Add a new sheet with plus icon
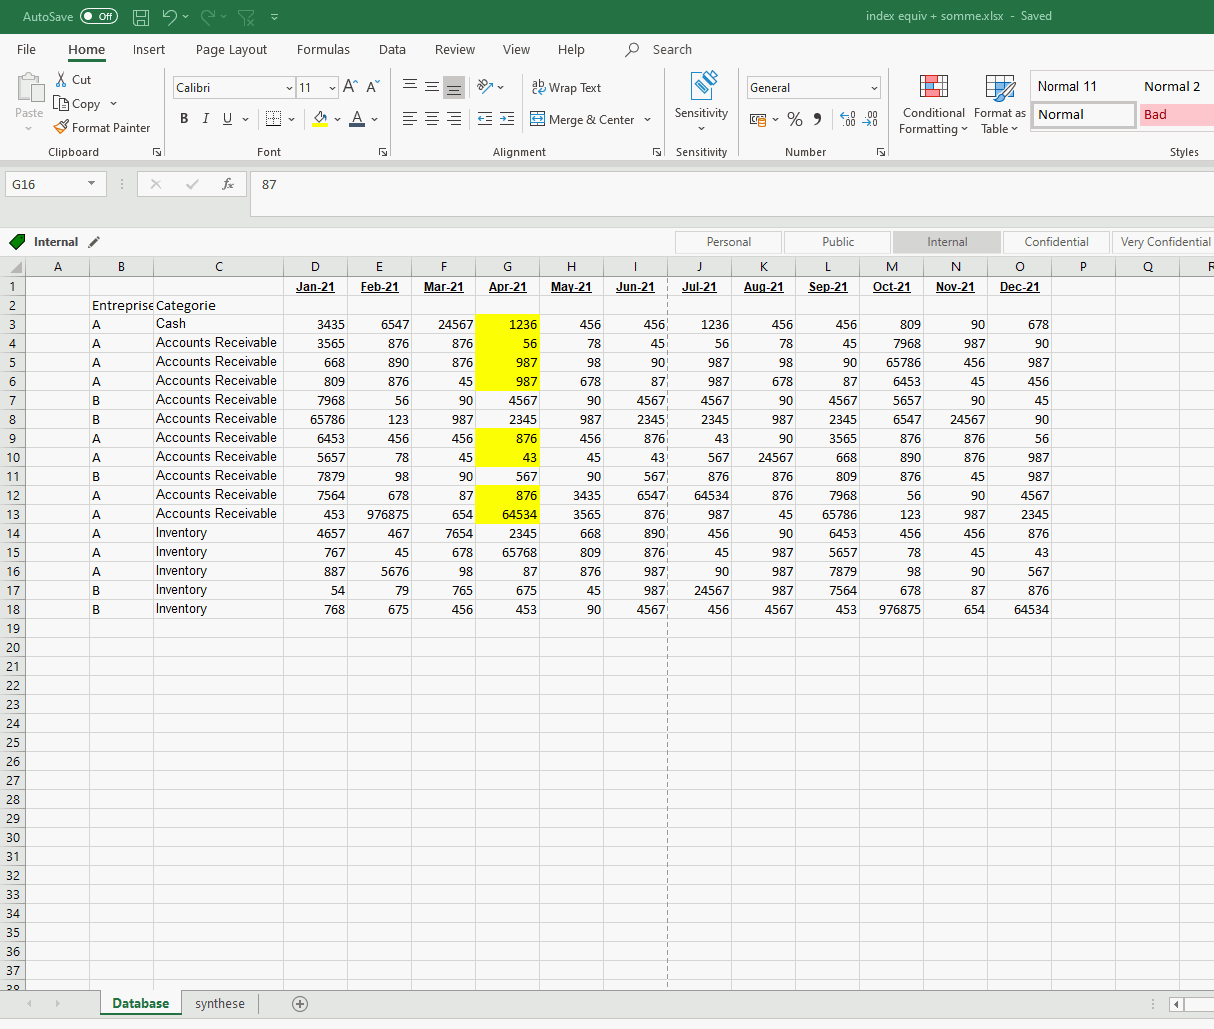This screenshot has width=1214, height=1029. (x=300, y=1004)
